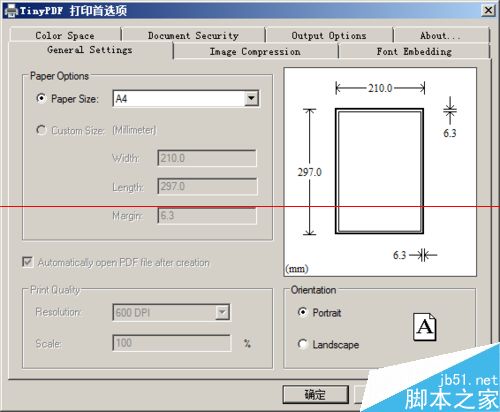
Task: Click the page preview rectangle
Action: (379, 171)
